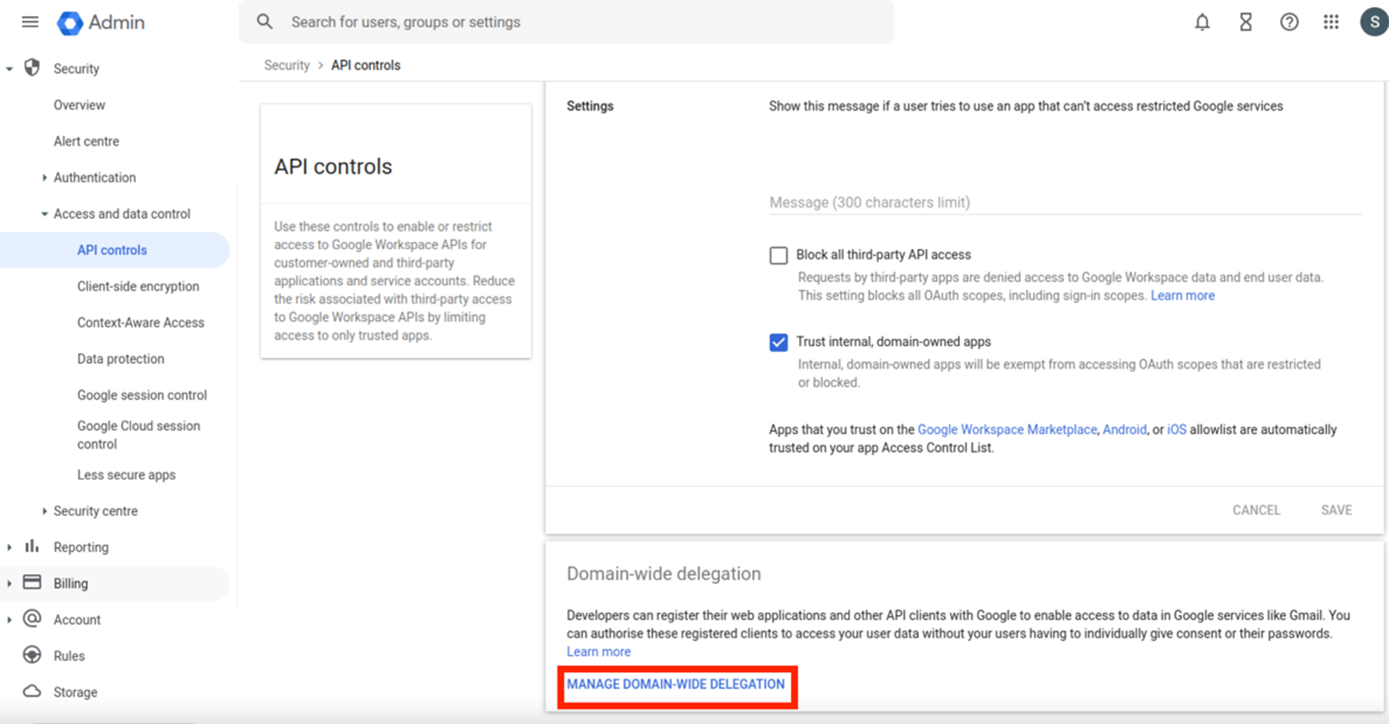Image resolution: width=1389 pixels, height=724 pixels.
Task: Open the pending tasks hourglass icon
Action: [x=1245, y=21]
